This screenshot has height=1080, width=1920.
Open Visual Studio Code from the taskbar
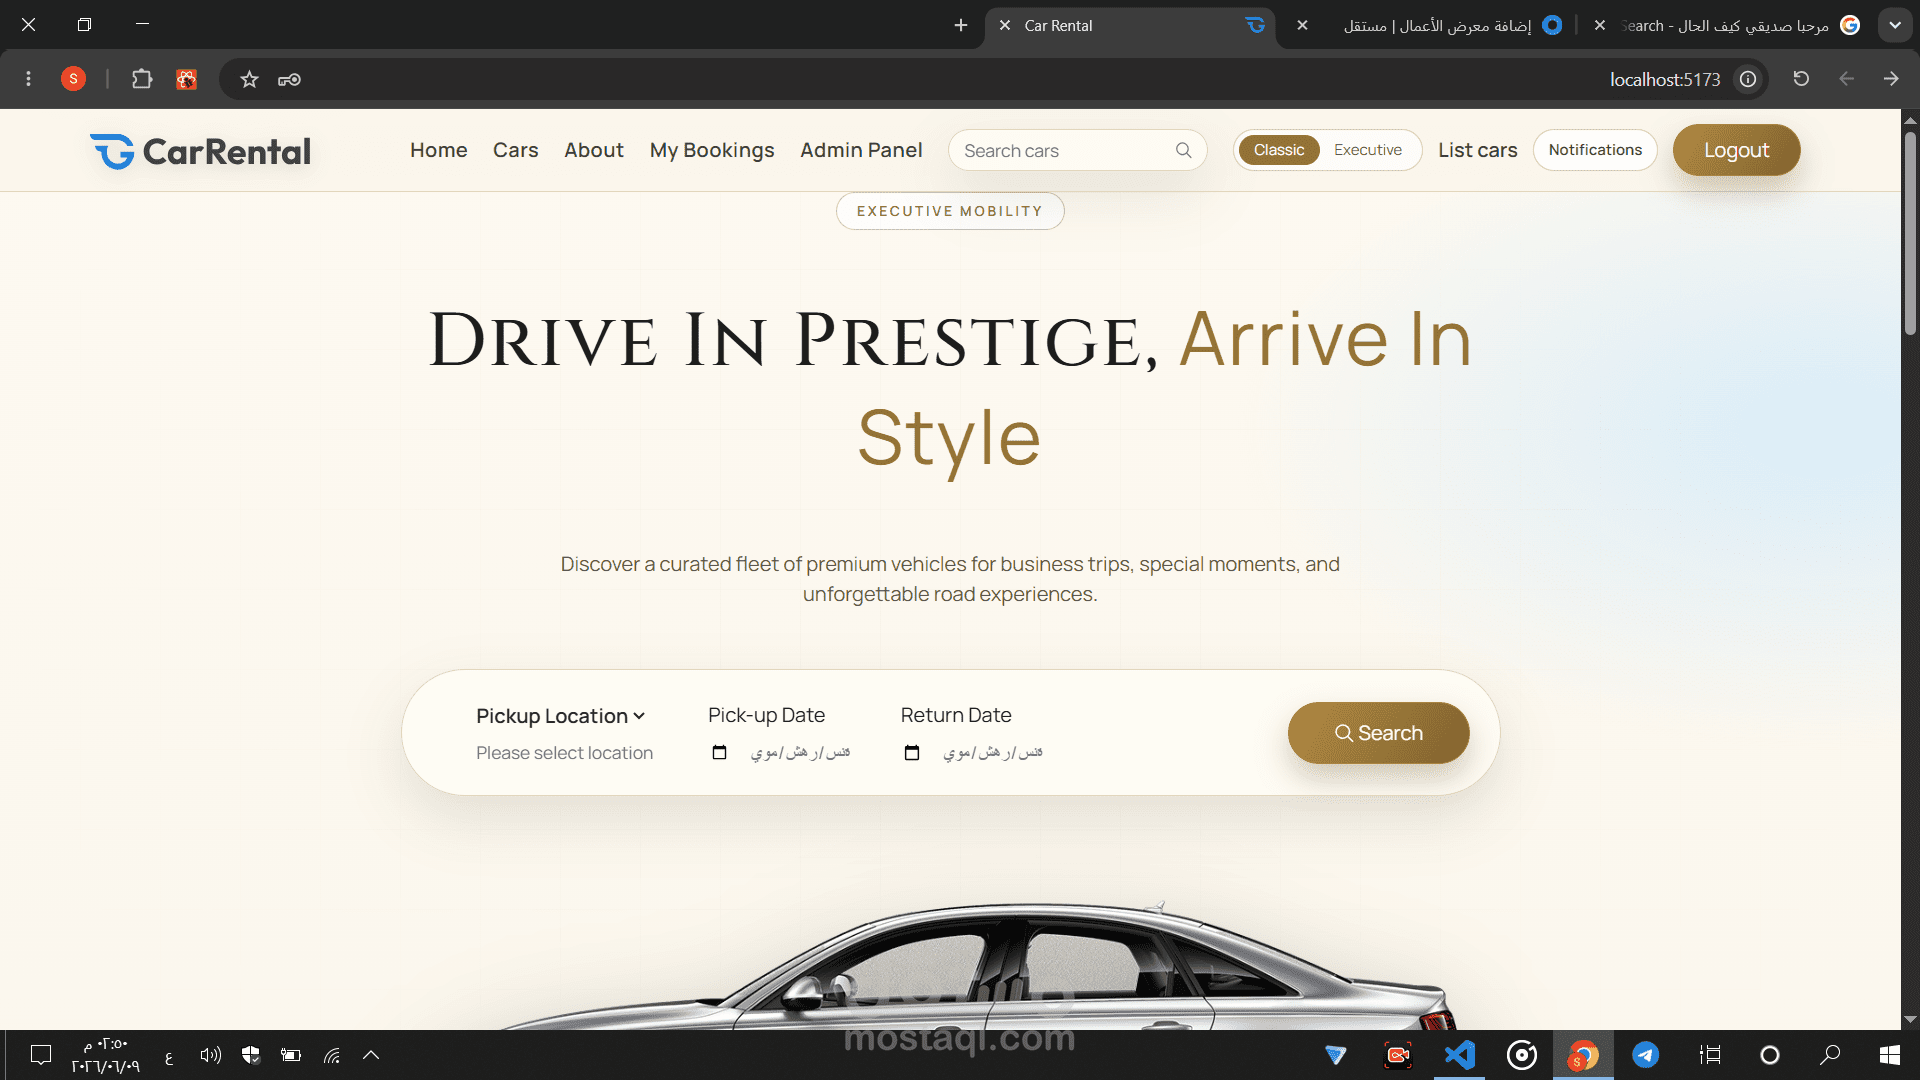pos(1460,1055)
